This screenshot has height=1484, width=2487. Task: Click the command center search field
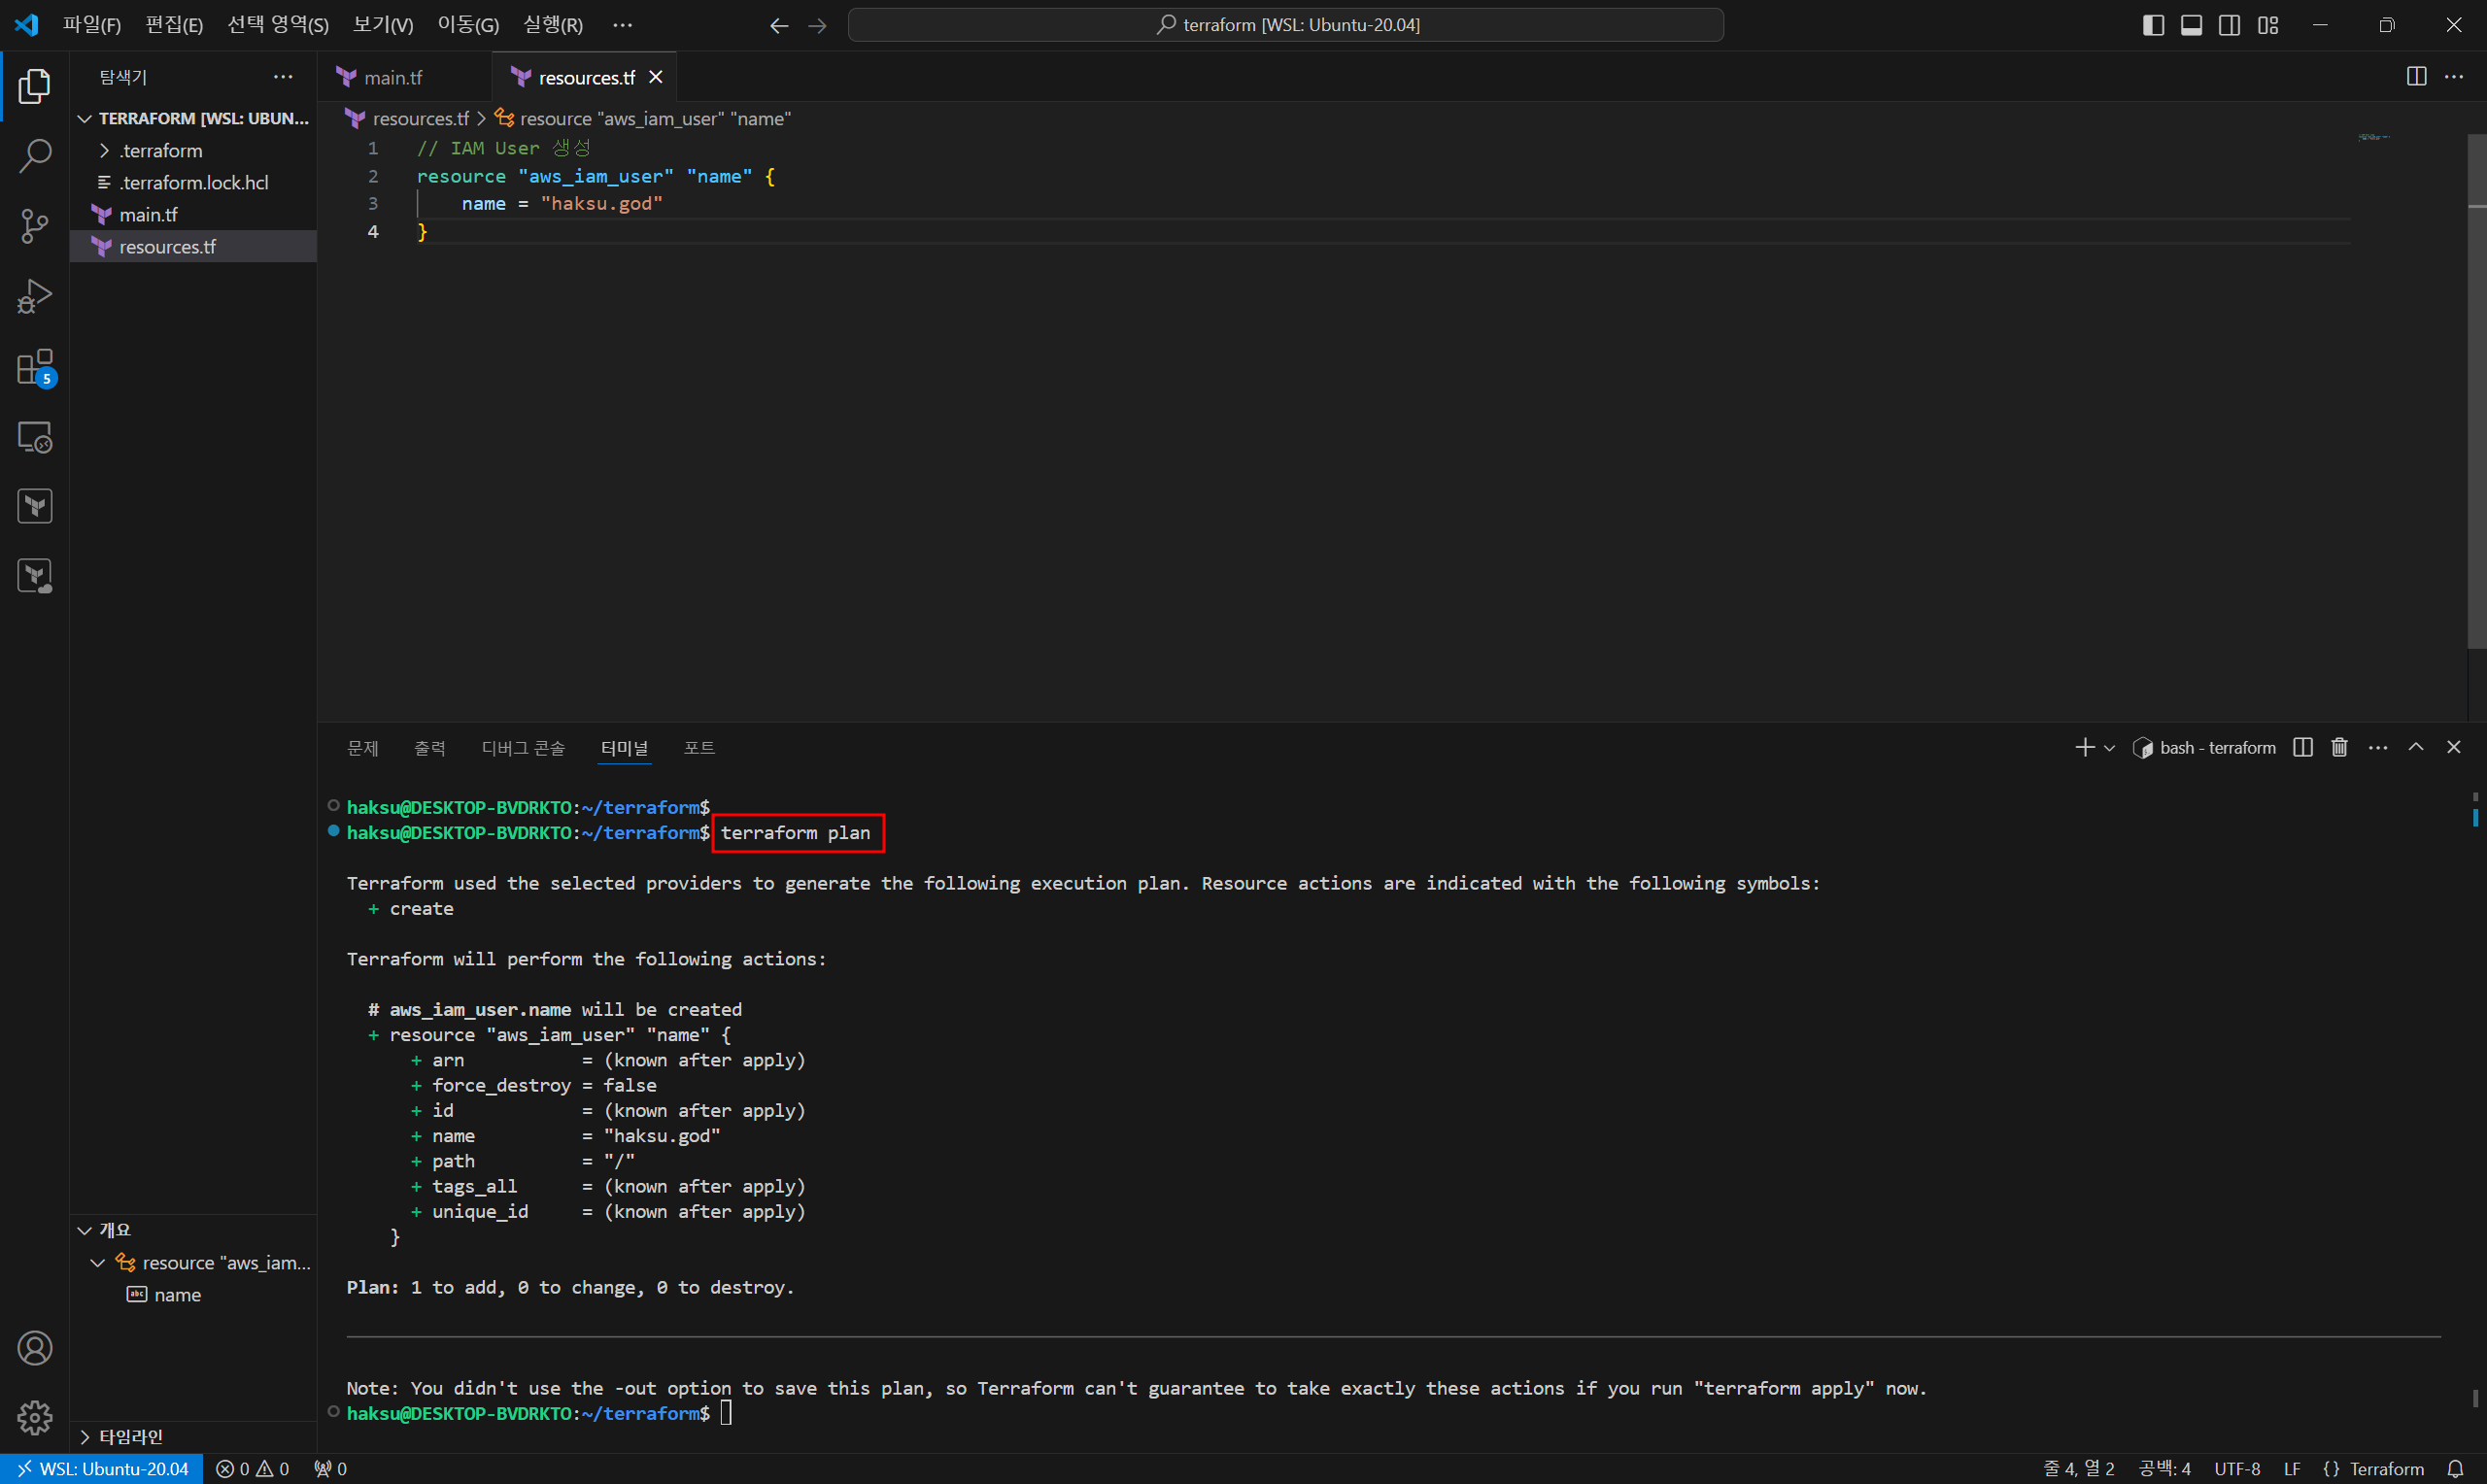click(1285, 25)
